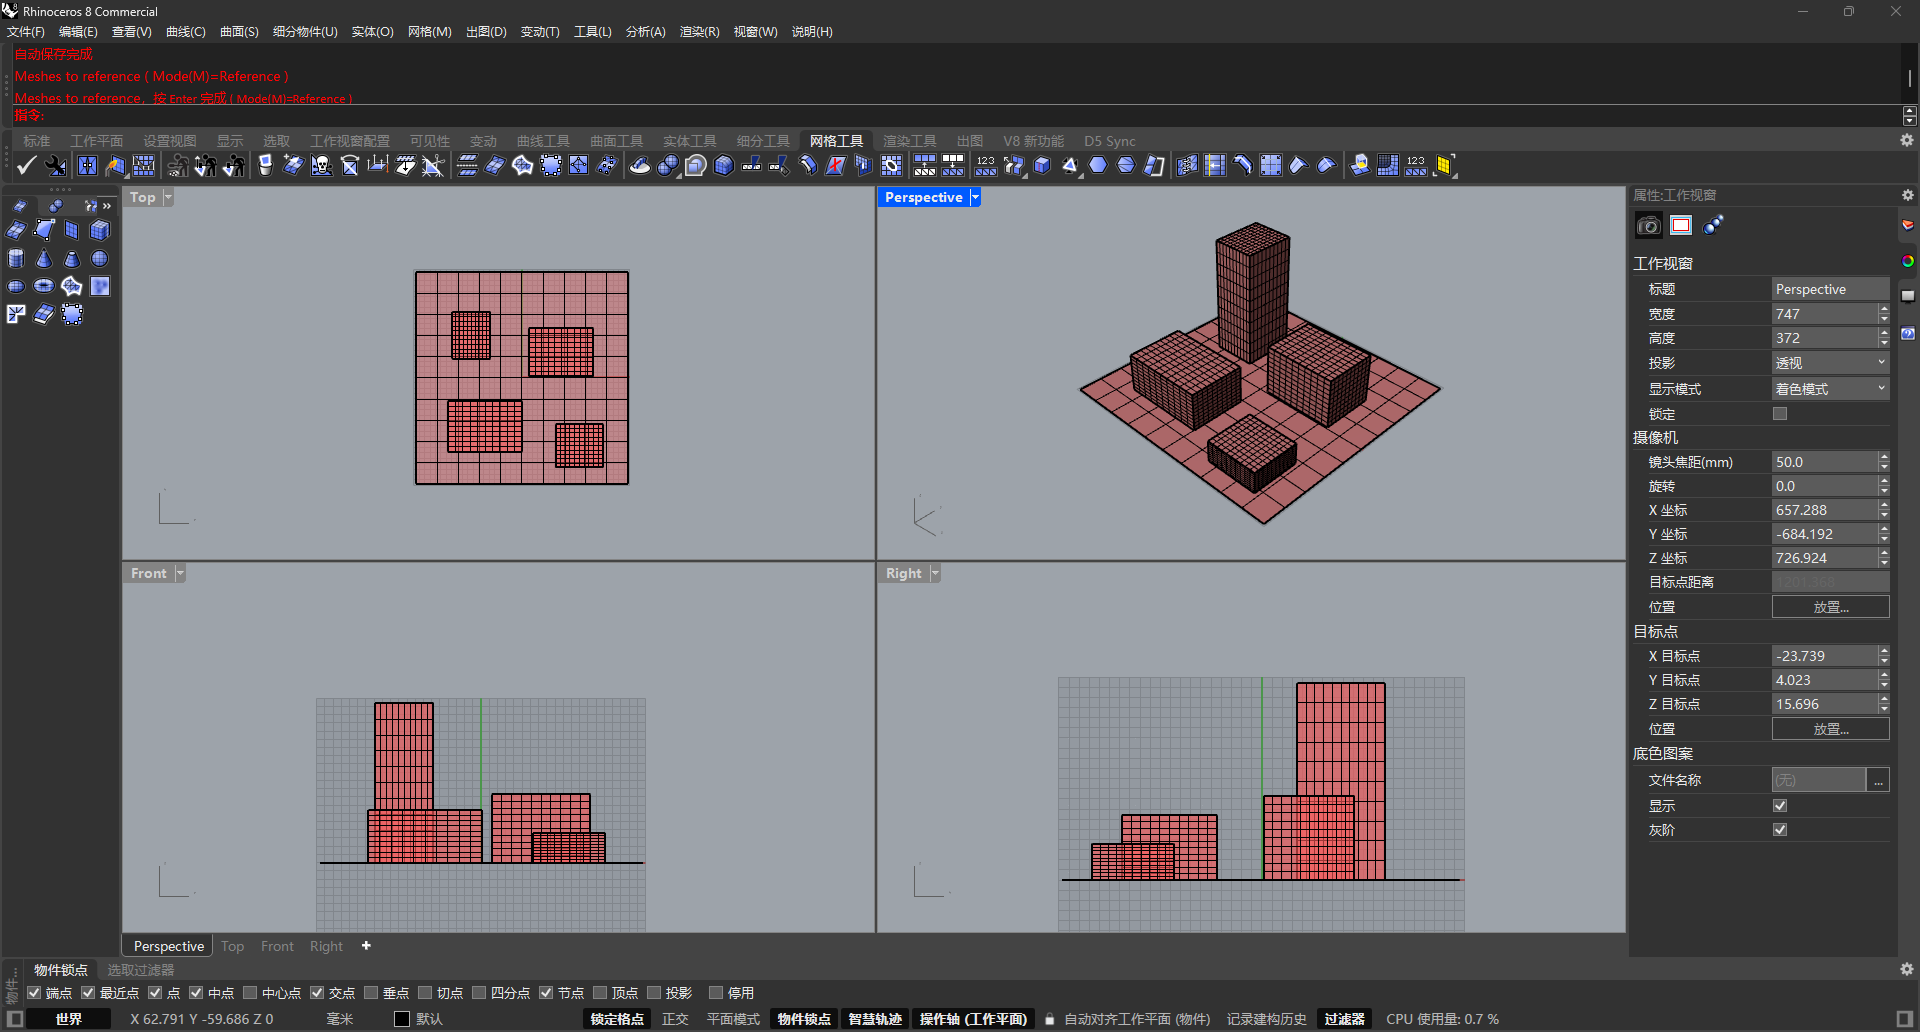
Task: Switch to the 渲染工具 toolbar tab
Action: click(909, 141)
